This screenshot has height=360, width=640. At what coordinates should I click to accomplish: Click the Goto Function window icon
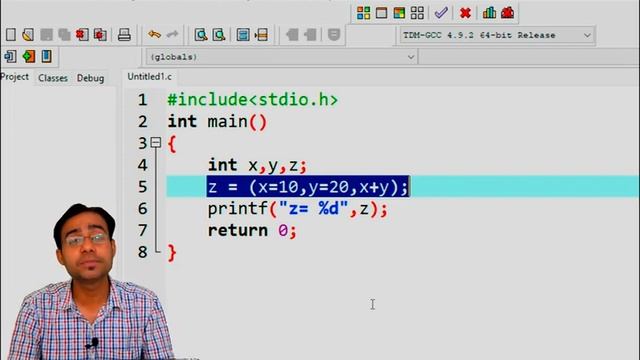click(x=243, y=35)
